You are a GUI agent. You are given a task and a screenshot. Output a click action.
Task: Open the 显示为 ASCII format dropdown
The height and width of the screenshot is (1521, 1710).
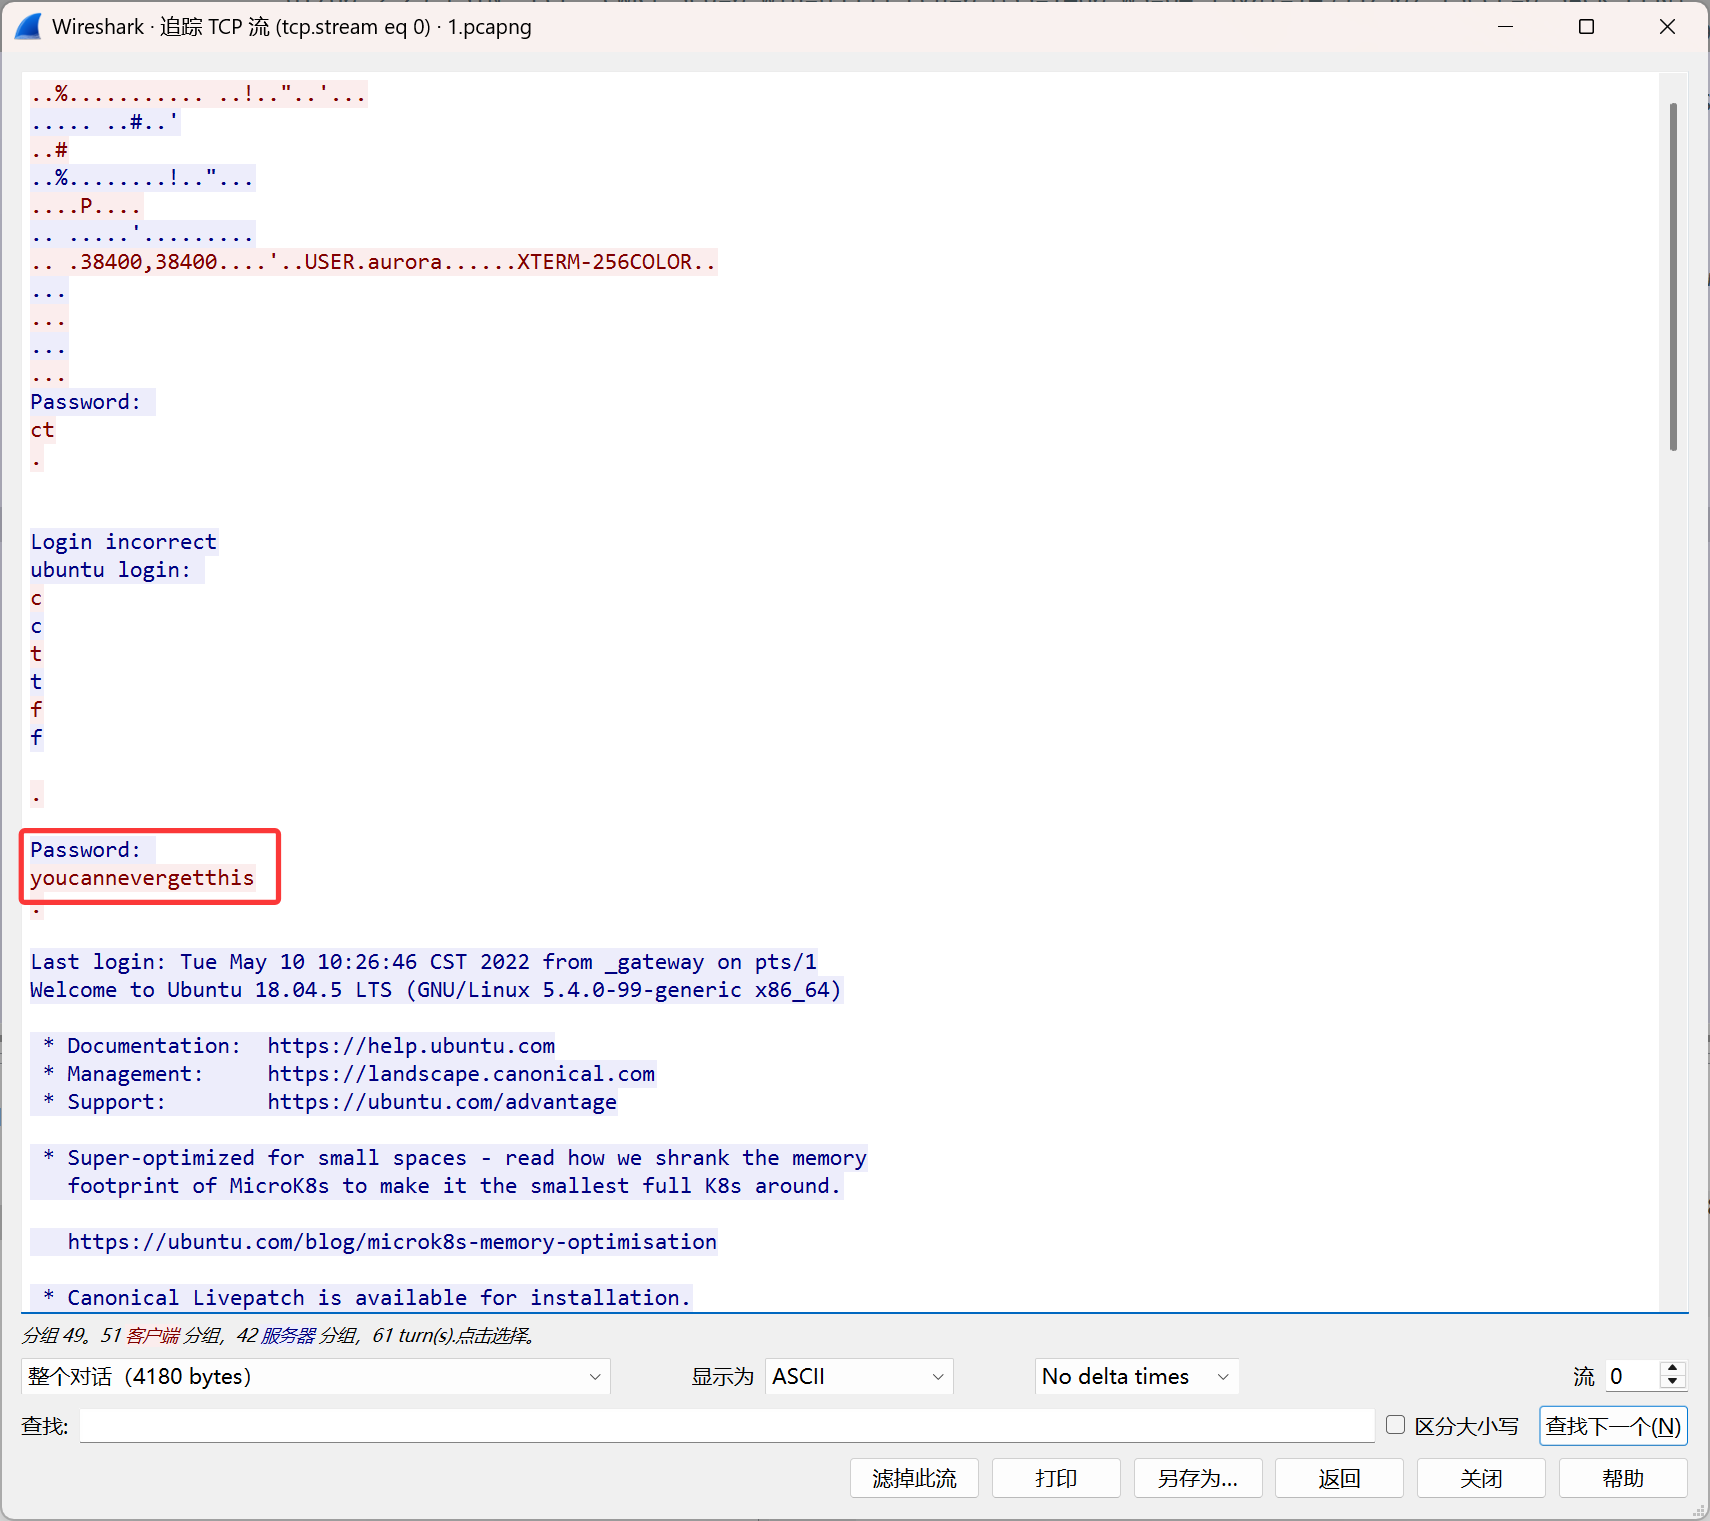click(859, 1376)
